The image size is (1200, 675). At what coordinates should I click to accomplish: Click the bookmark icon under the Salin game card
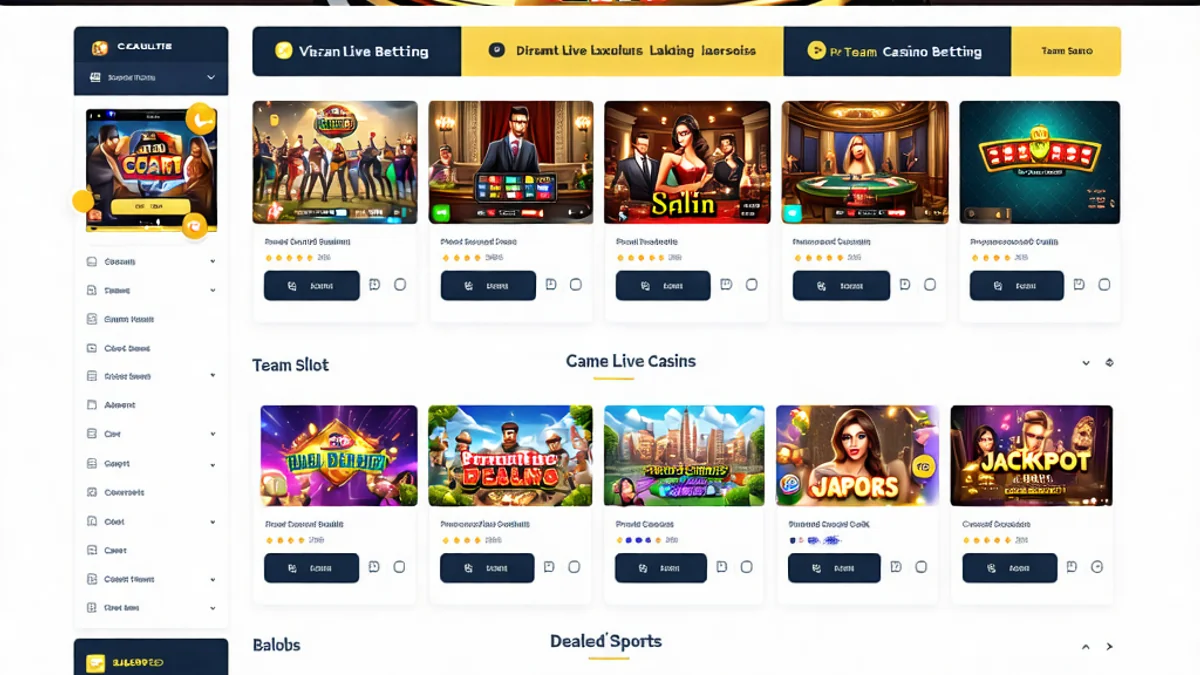point(726,285)
